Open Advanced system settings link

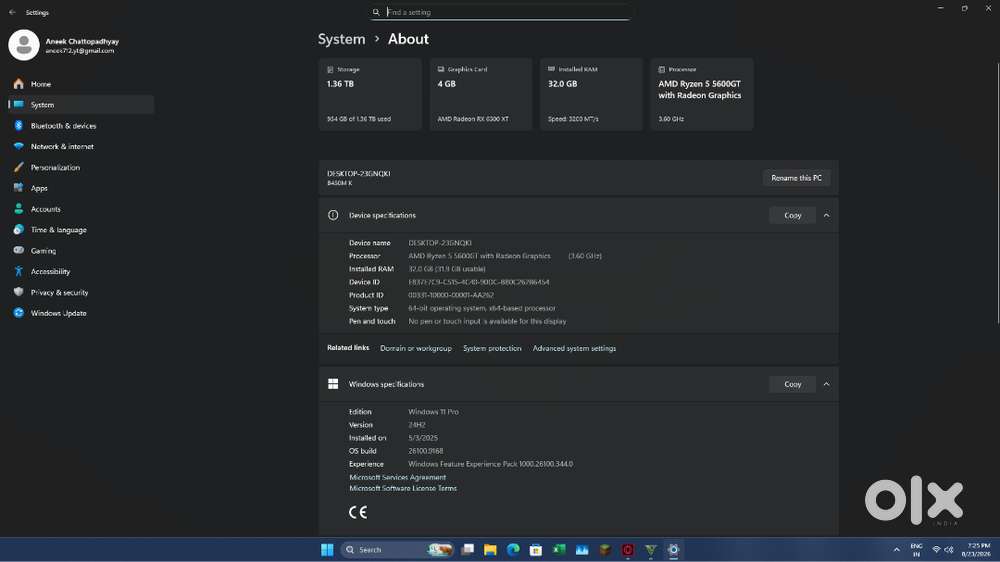click(x=575, y=348)
